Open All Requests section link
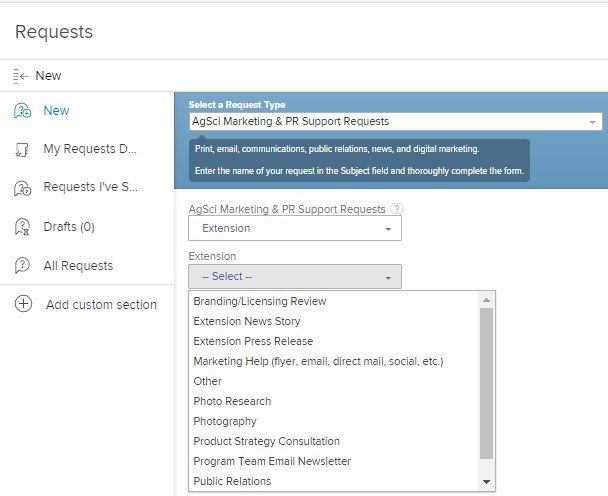The width and height of the screenshot is (608, 496). (78, 266)
